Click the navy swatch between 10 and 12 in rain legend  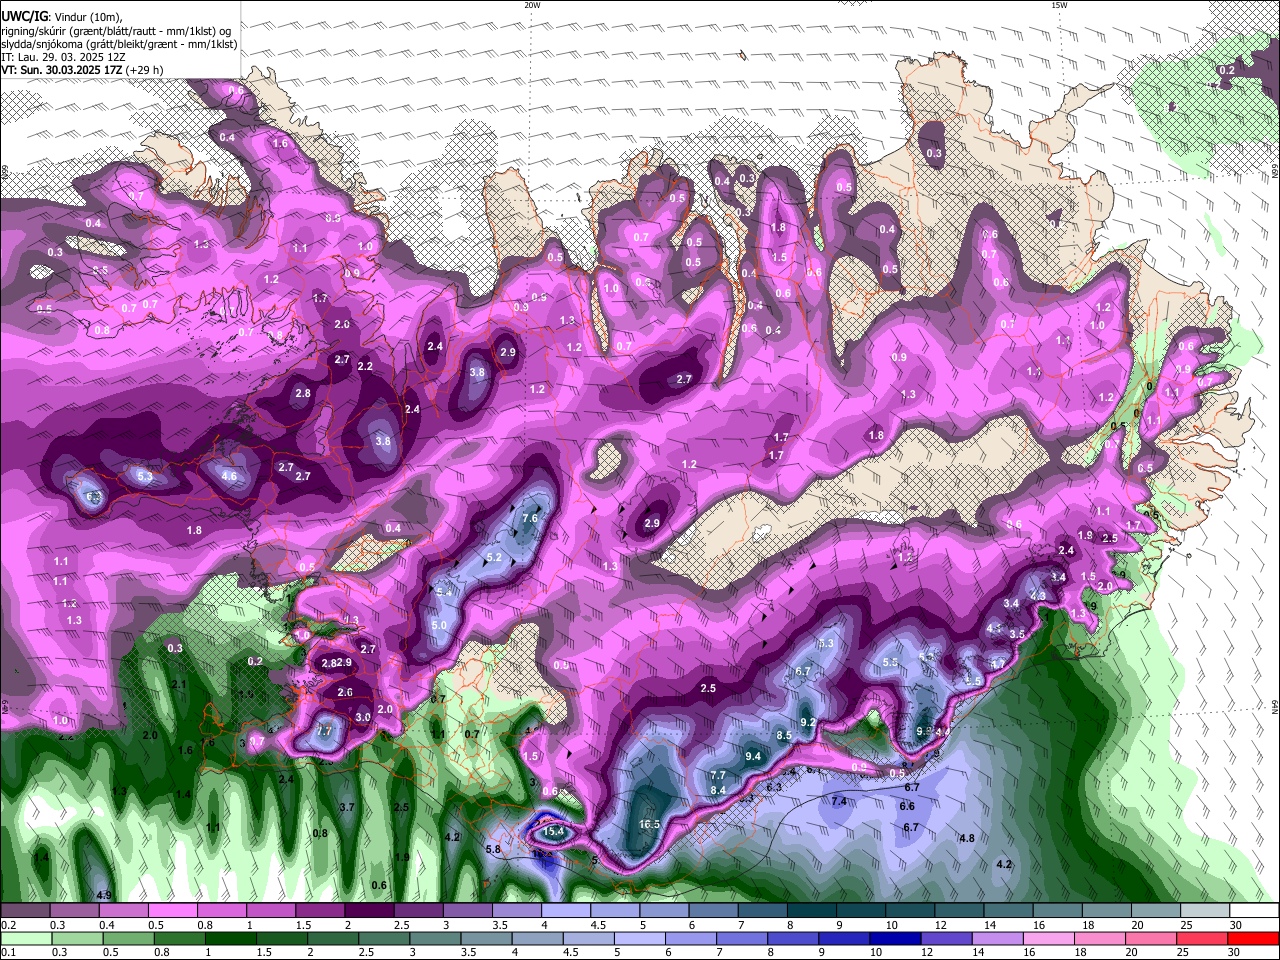pyautogui.click(x=893, y=938)
